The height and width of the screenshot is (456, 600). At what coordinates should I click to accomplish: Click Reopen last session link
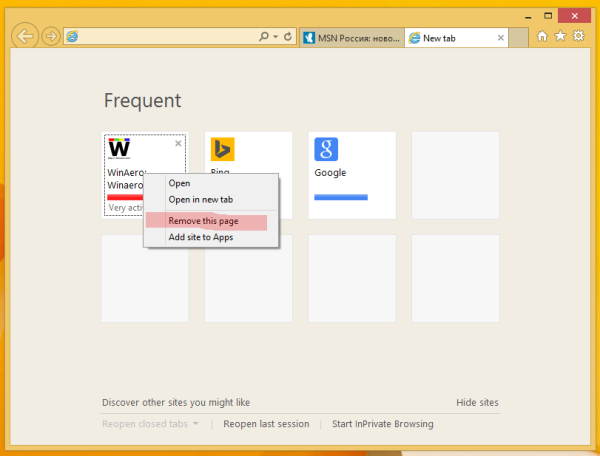point(266,424)
